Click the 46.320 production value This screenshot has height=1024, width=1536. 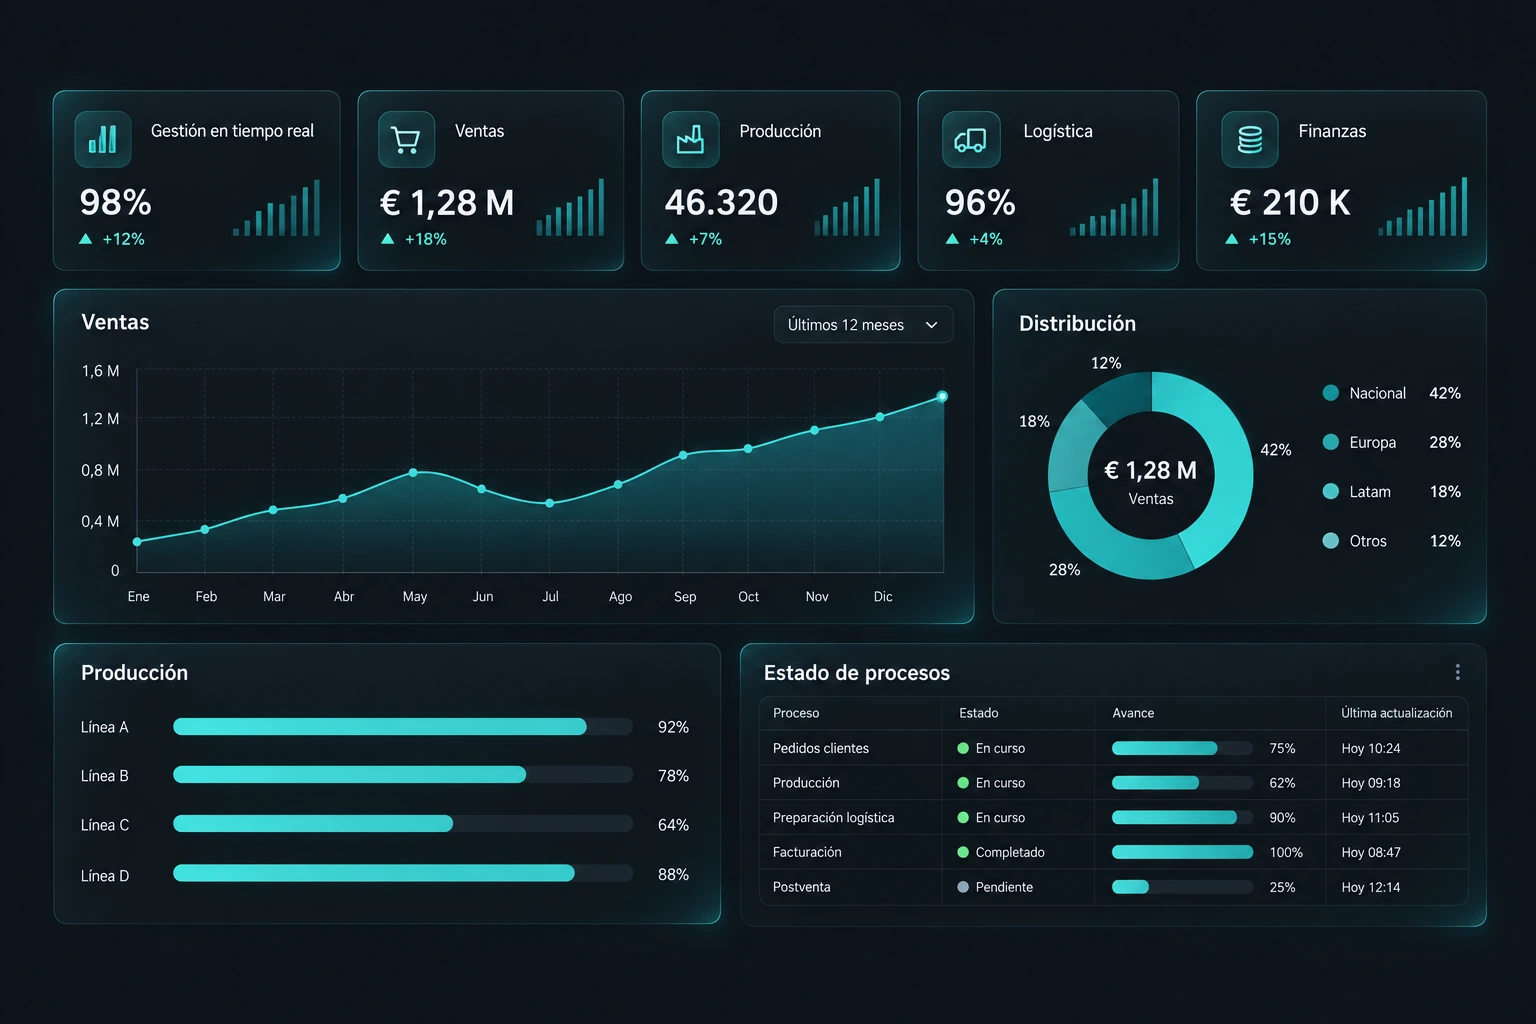[x=721, y=203]
